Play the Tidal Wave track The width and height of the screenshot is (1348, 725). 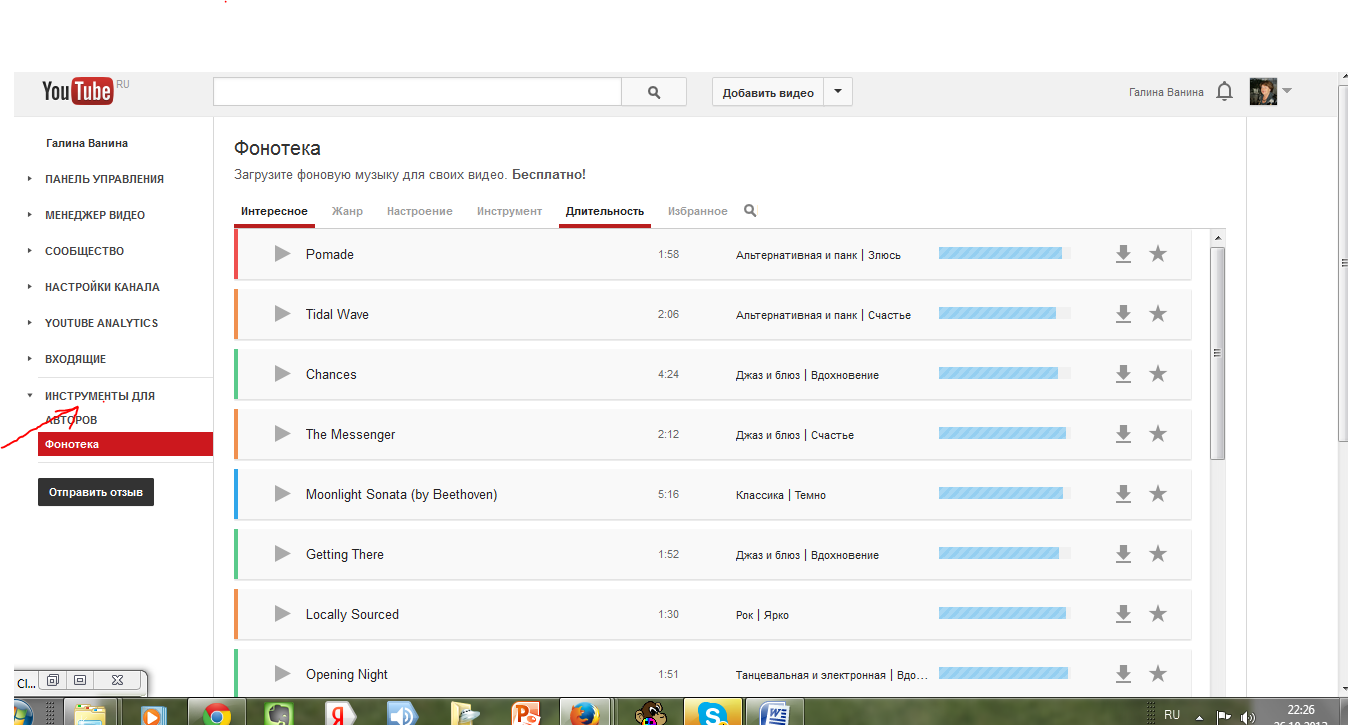282,314
